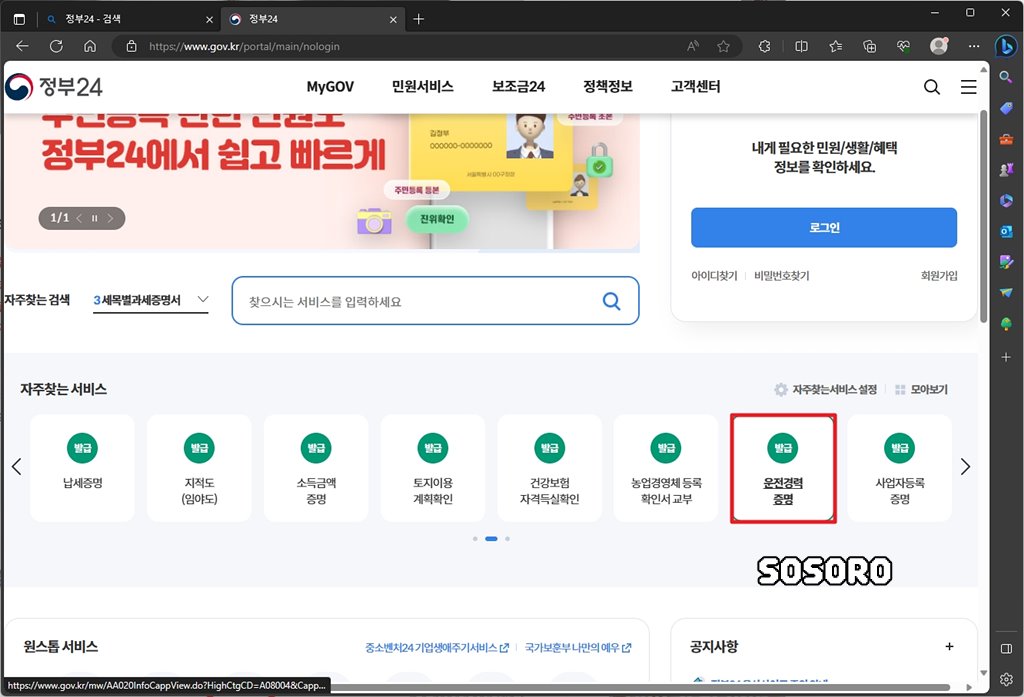Open the sidebar settings gear icon
The height and width of the screenshot is (697, 1024).
tap(1006, 679)
